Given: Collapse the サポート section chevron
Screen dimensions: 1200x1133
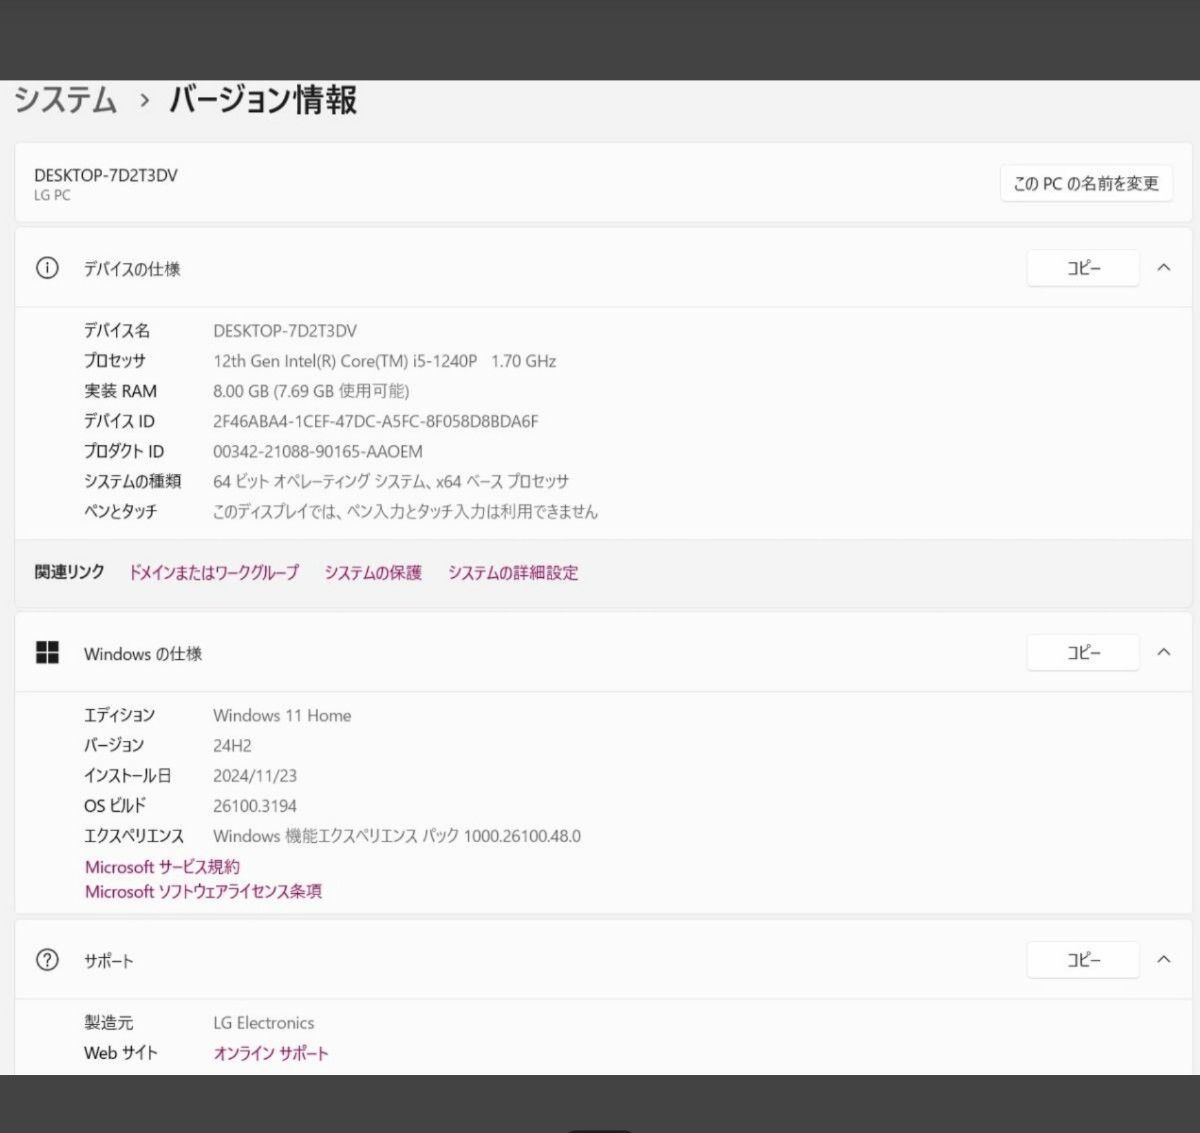Looking at the screenshot, I should click(1164, 959).
